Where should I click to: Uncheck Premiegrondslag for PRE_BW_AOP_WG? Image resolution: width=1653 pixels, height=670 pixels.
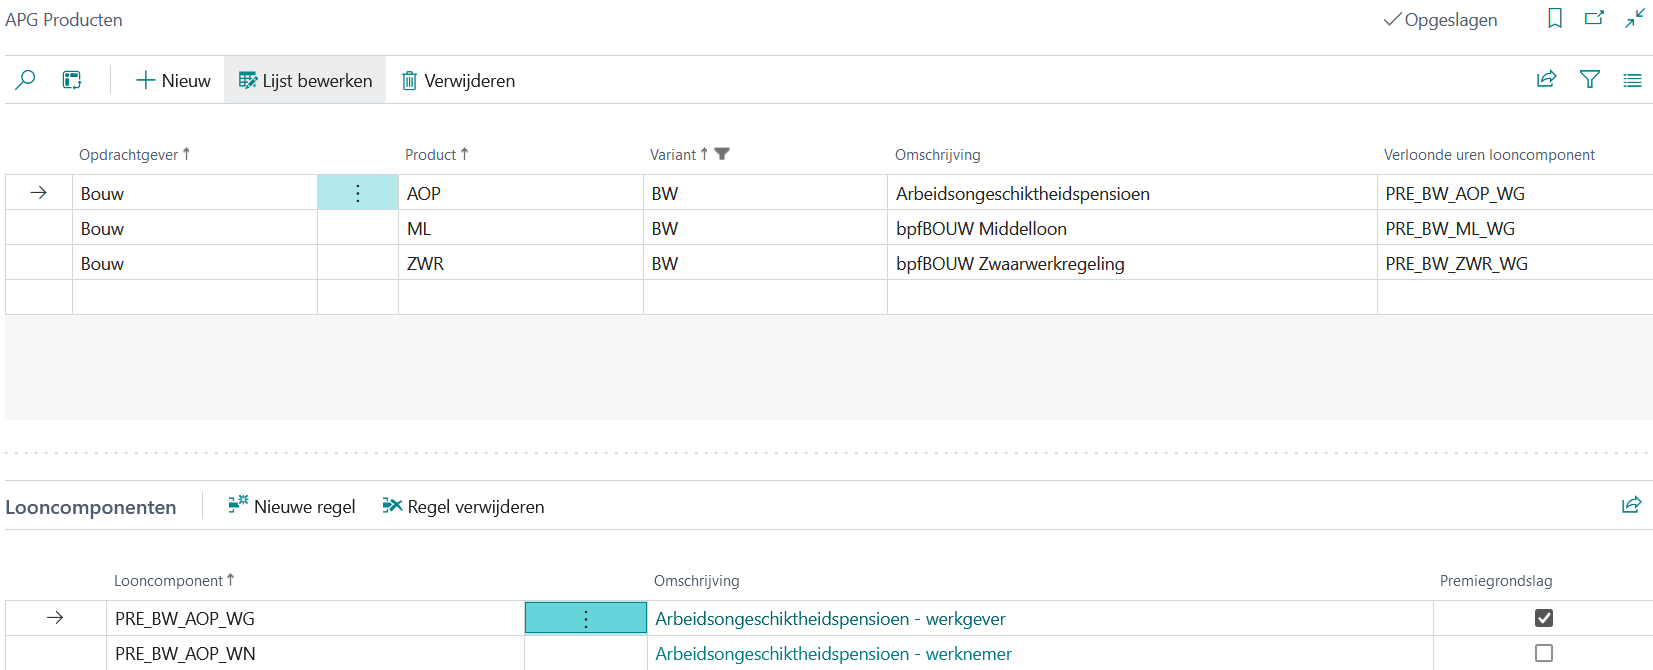[1544, 618]
